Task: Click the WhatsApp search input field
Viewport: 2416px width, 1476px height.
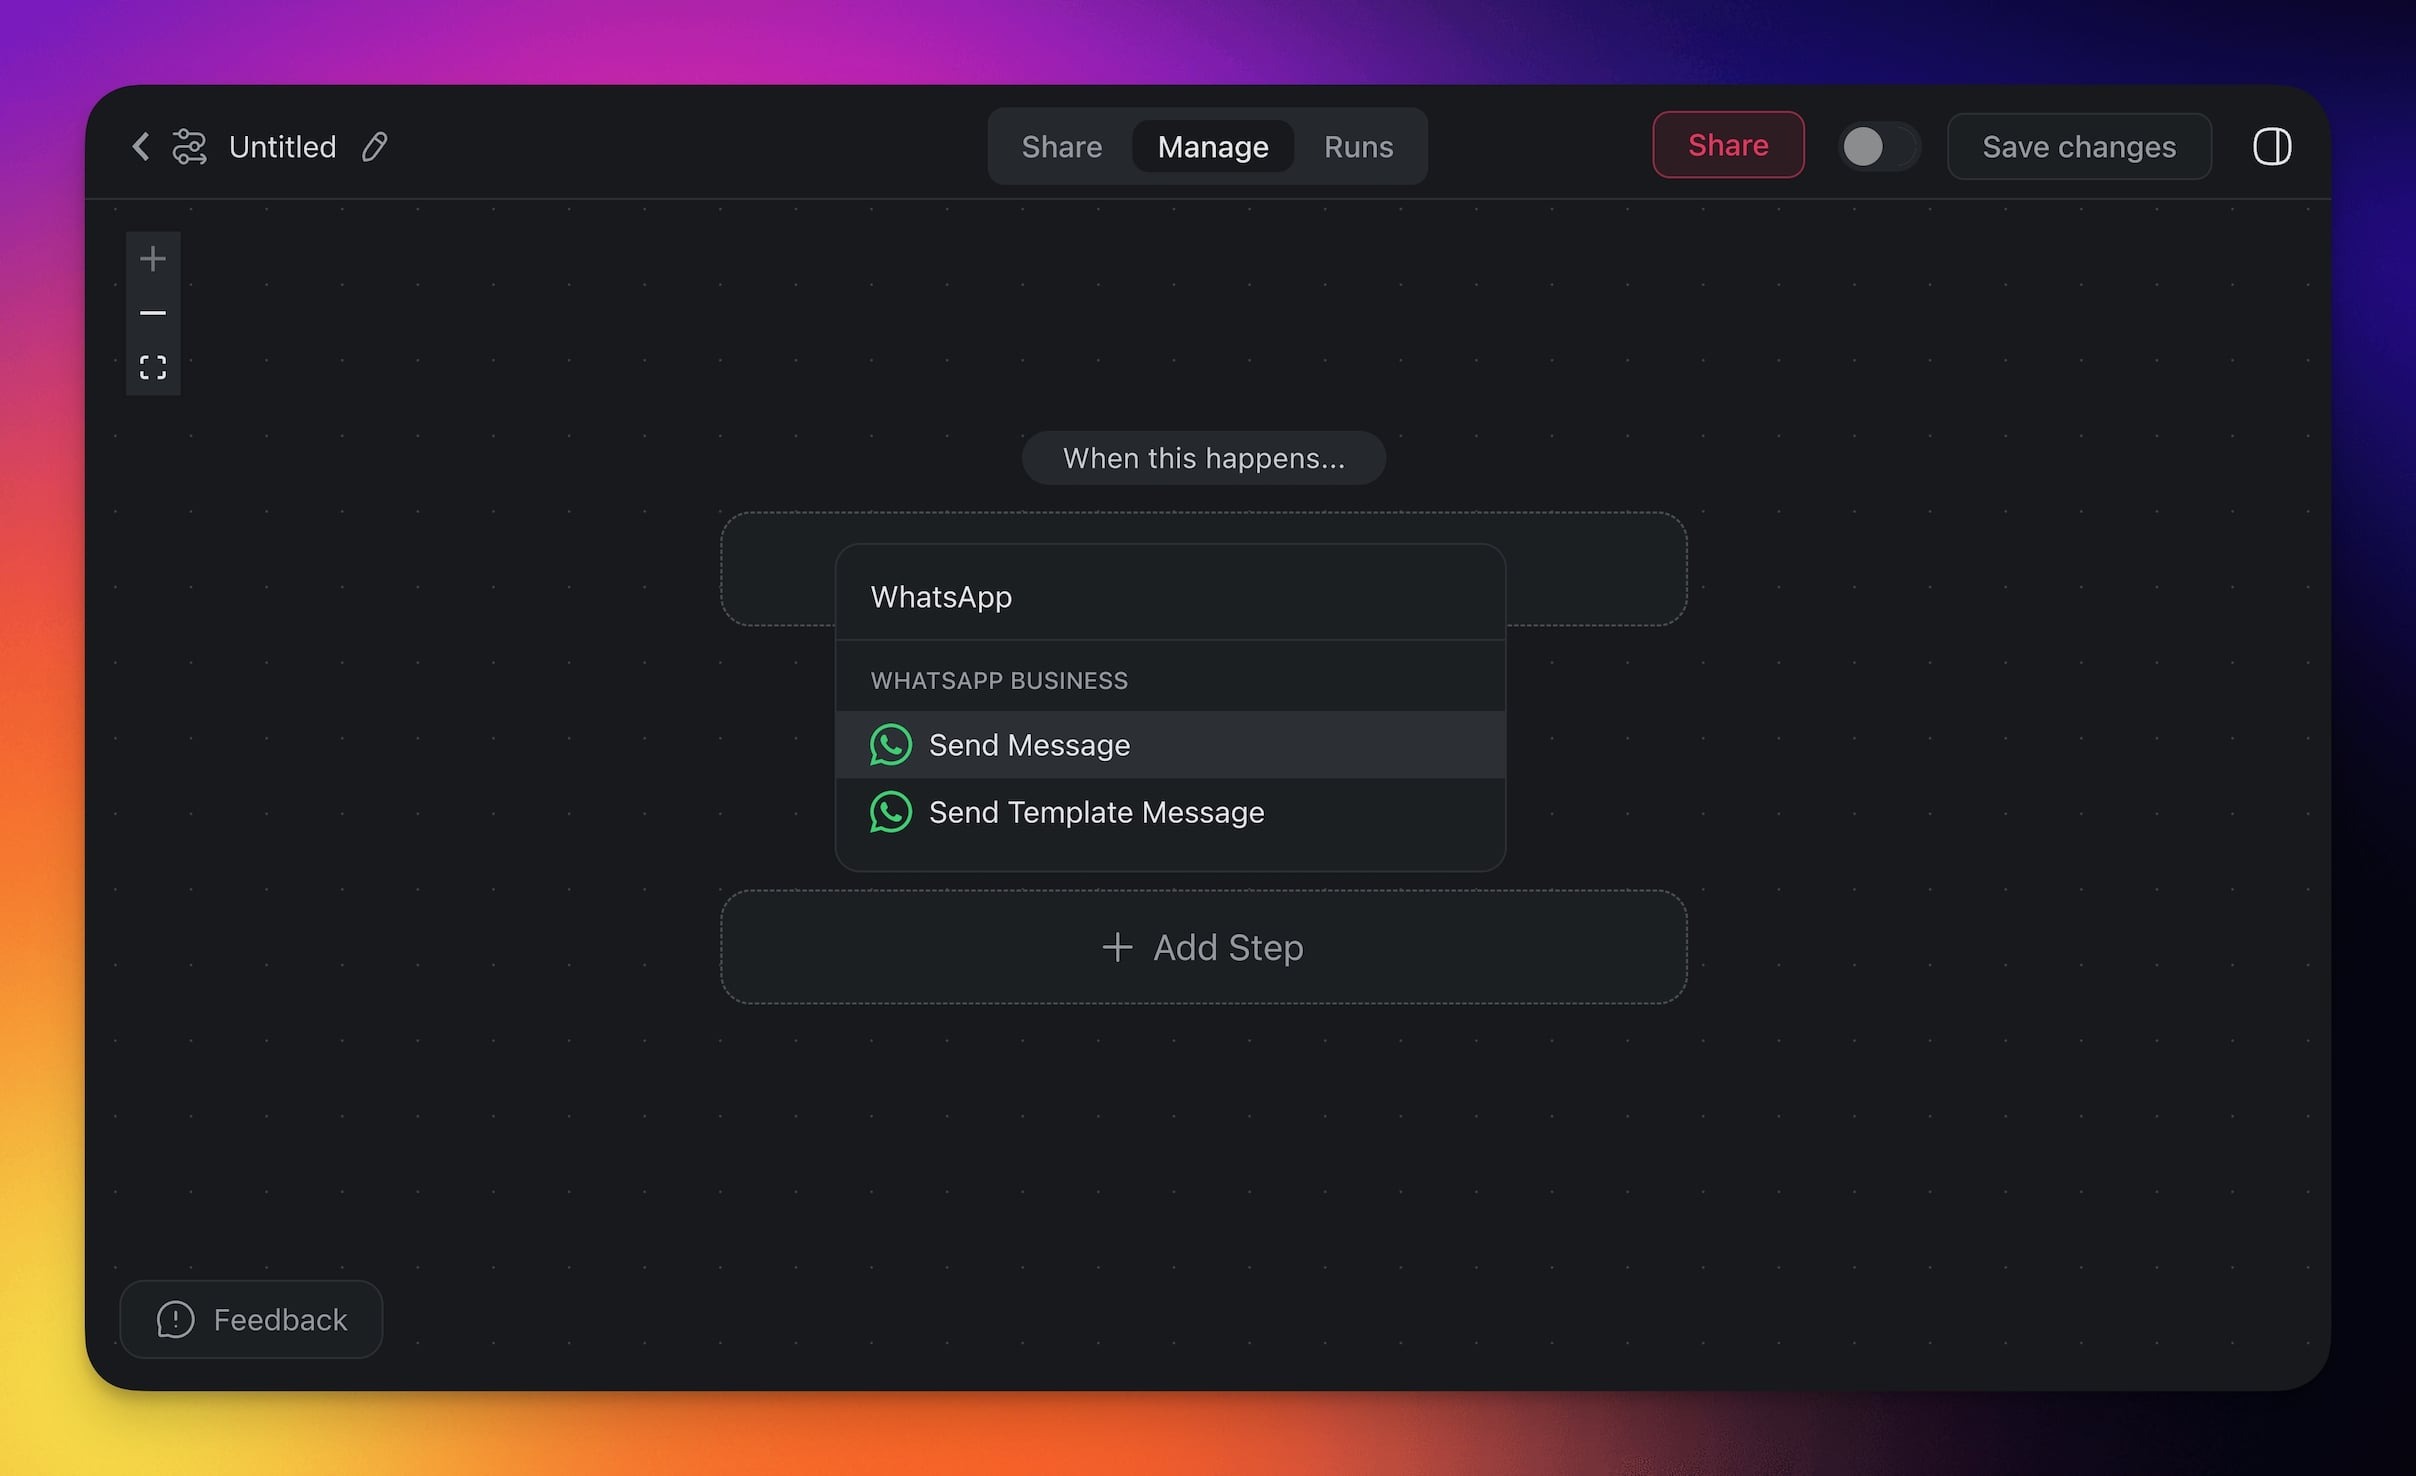Action: 1170,597
